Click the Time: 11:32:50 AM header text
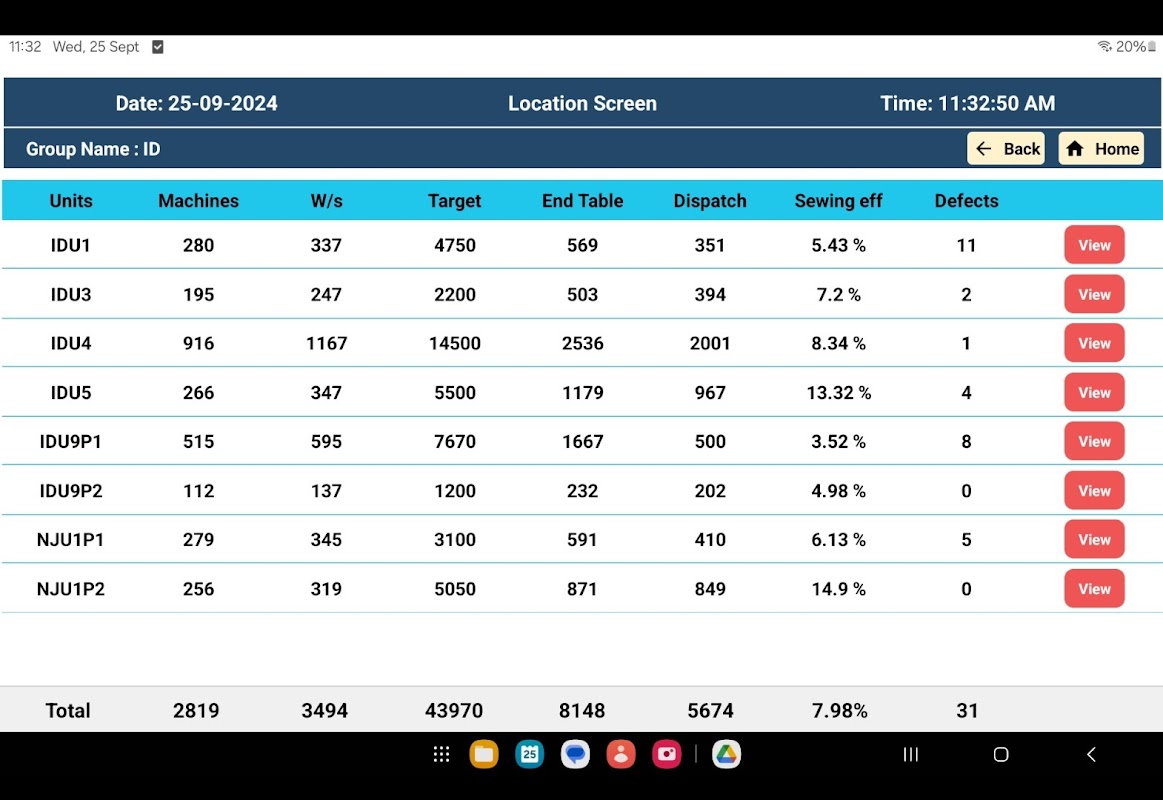 click(x=967, y=103)
